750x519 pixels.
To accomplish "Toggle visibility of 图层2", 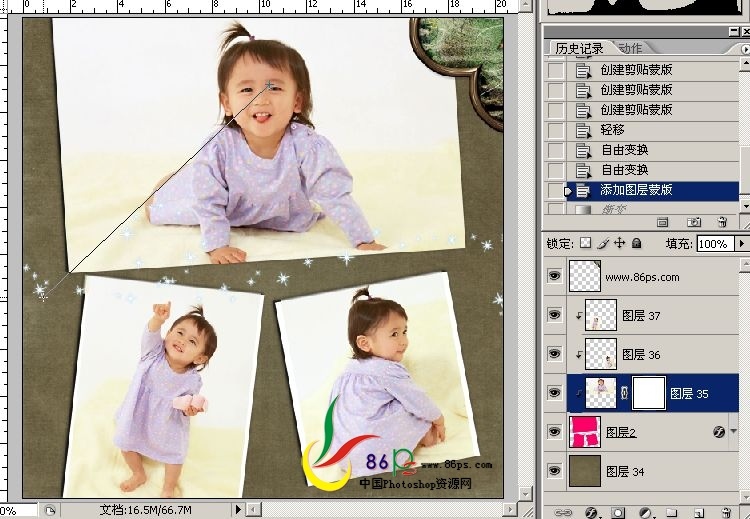I will point(554,431).
